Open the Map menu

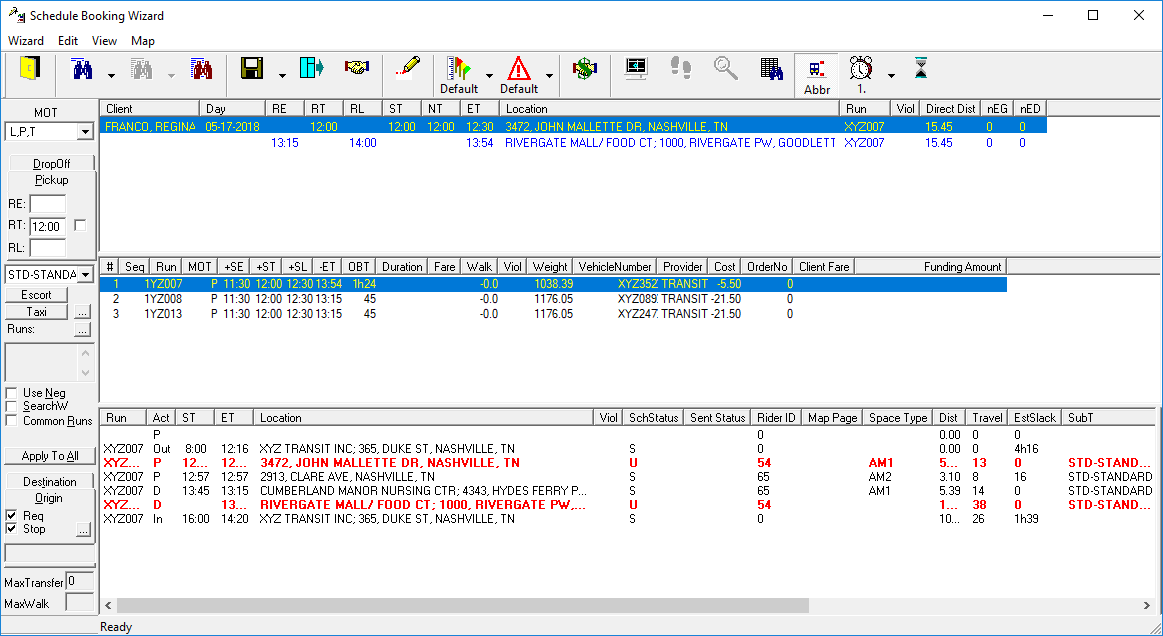click(143, 41)
